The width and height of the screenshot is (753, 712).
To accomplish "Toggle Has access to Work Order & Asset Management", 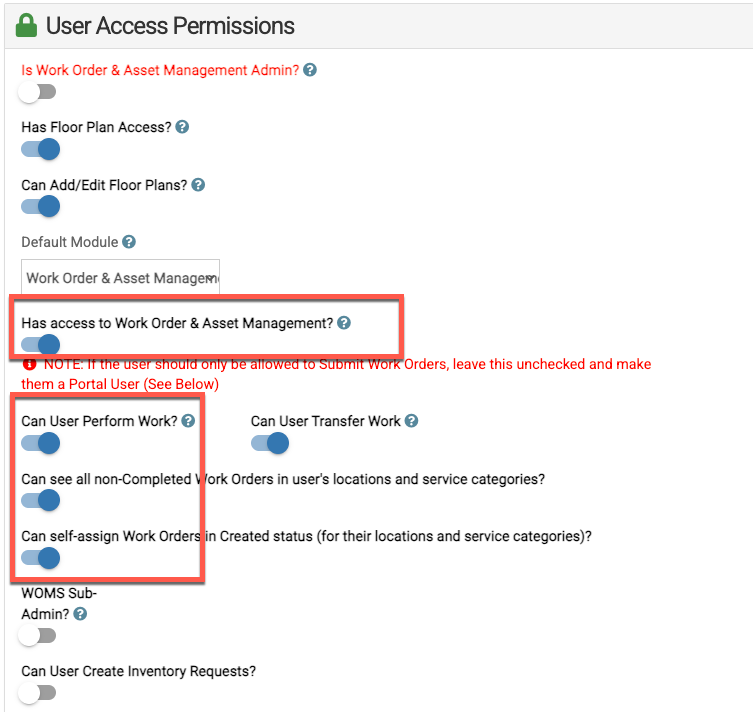I will tap(40, 344).
